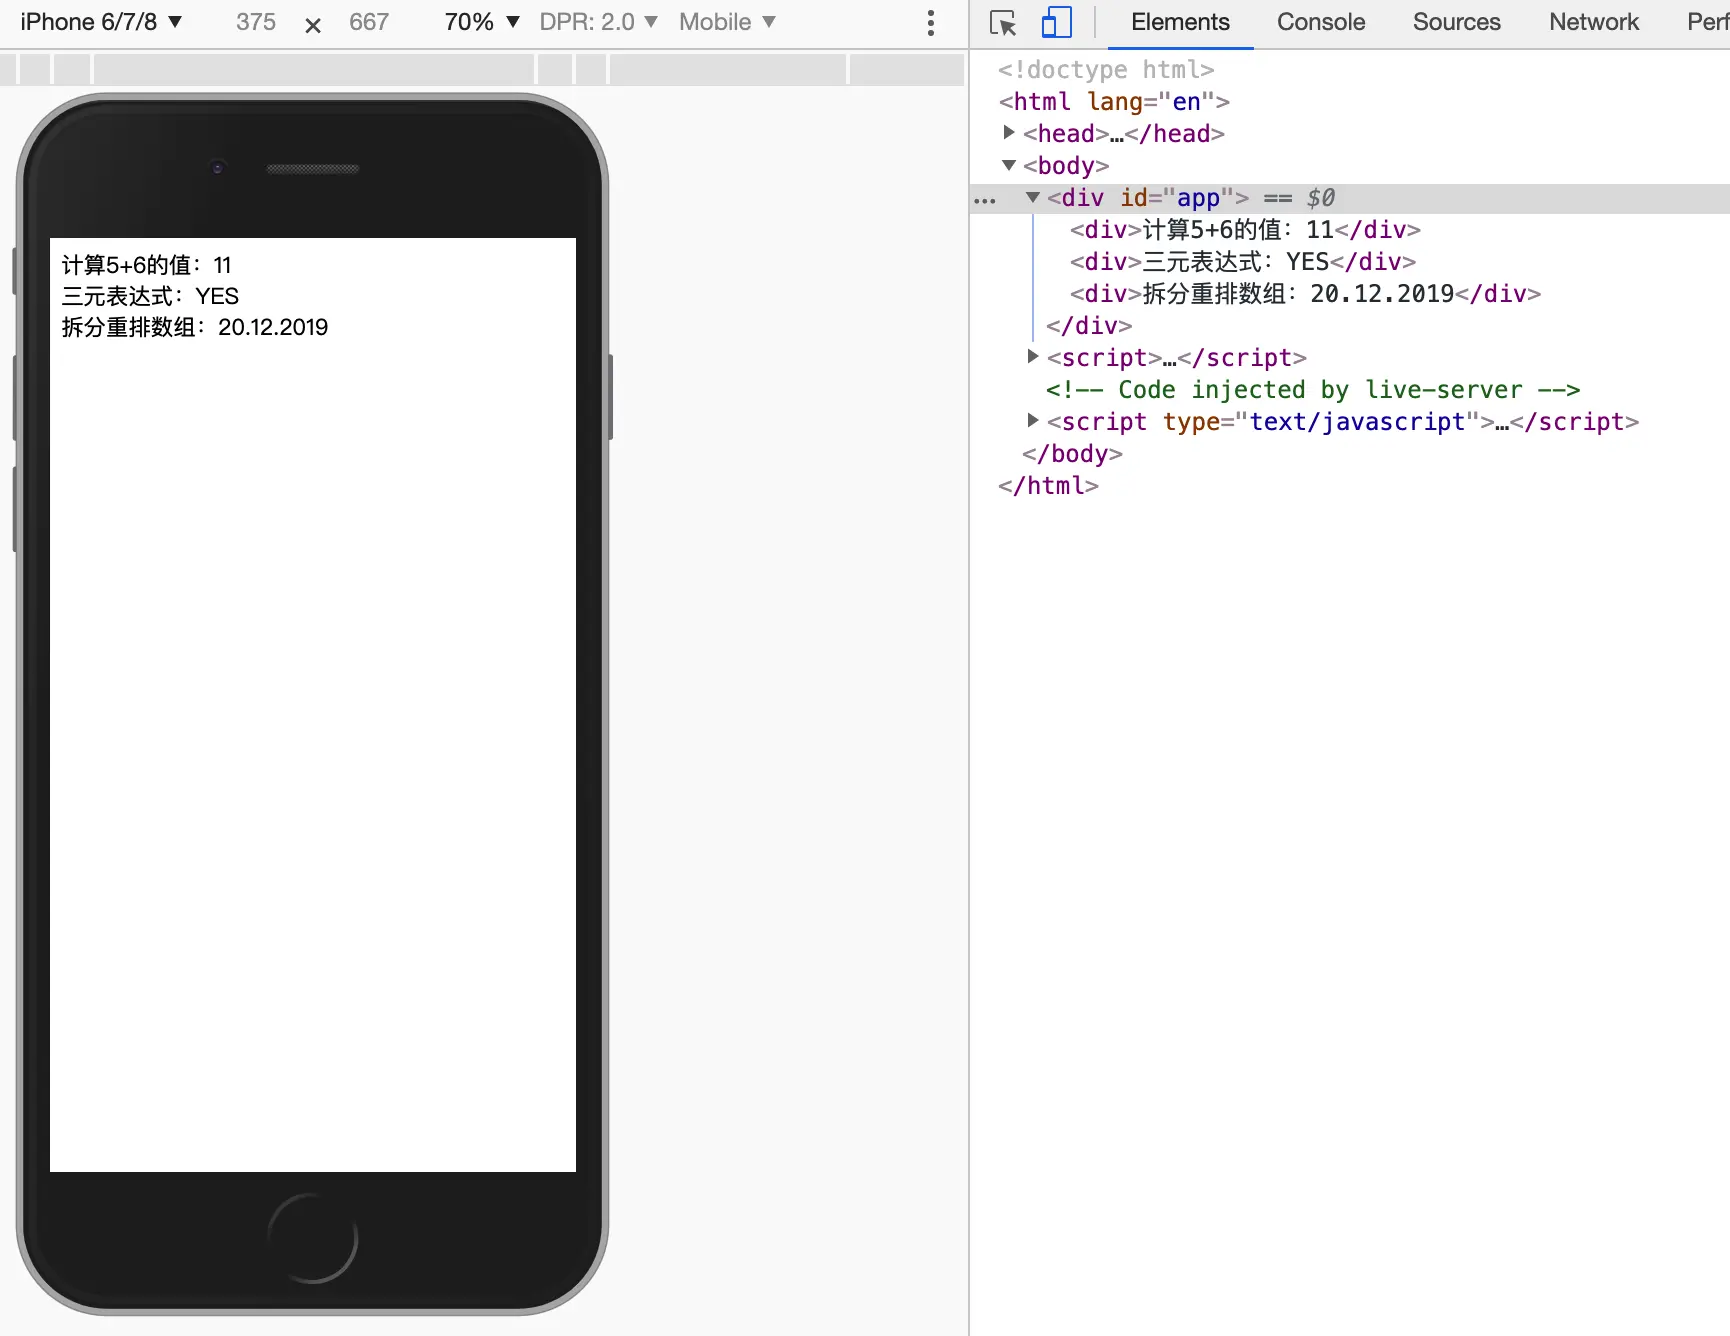Image resolution: width=1730 pixels, height=1336 pixels.
Task: Select the live-server comment node
Action: click(1313, 389)
